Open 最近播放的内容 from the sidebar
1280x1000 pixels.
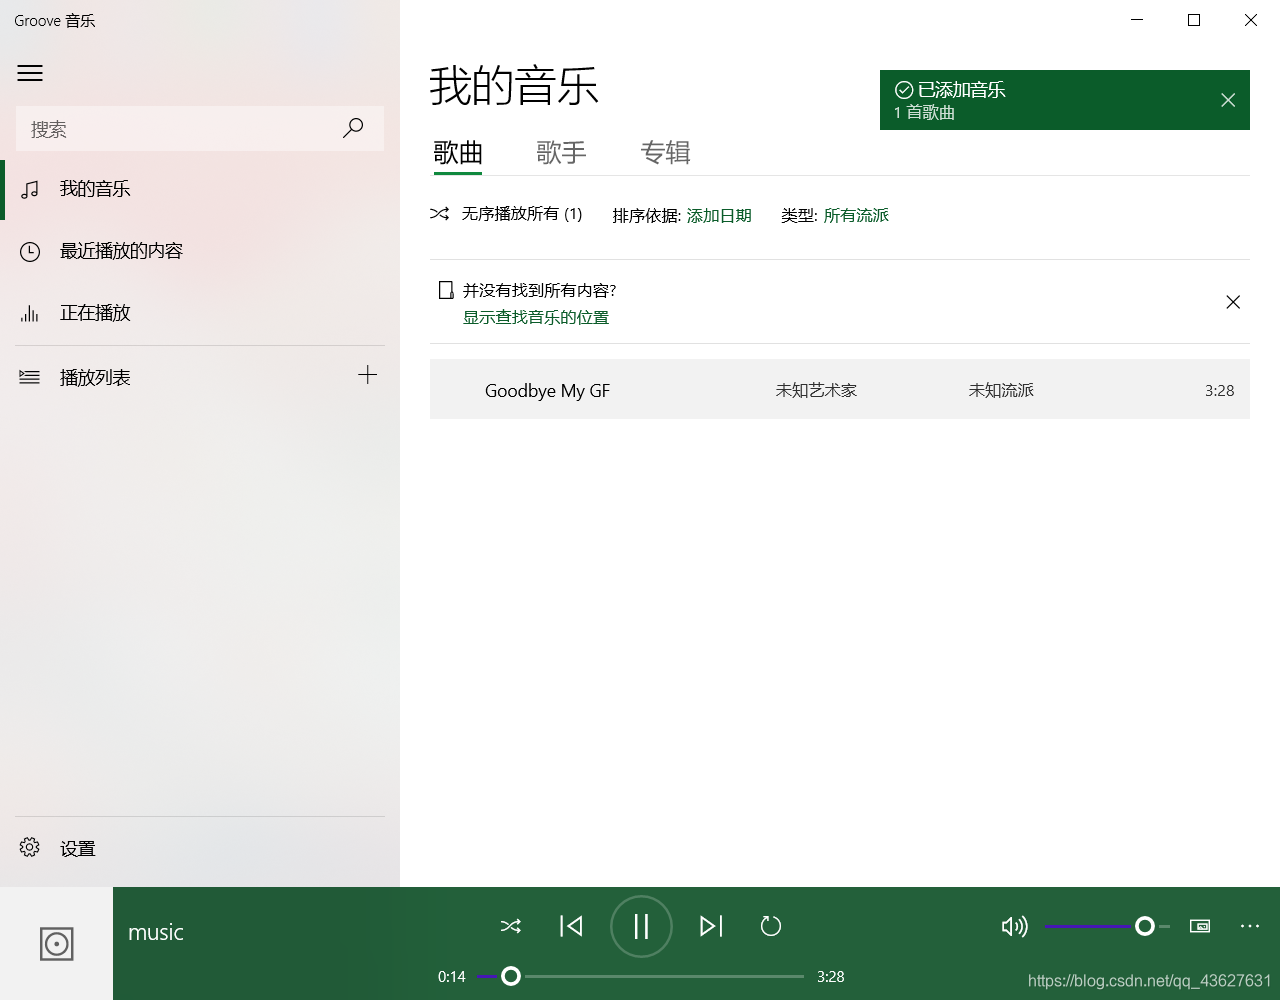pyautogui.click(x=120, y=251)
